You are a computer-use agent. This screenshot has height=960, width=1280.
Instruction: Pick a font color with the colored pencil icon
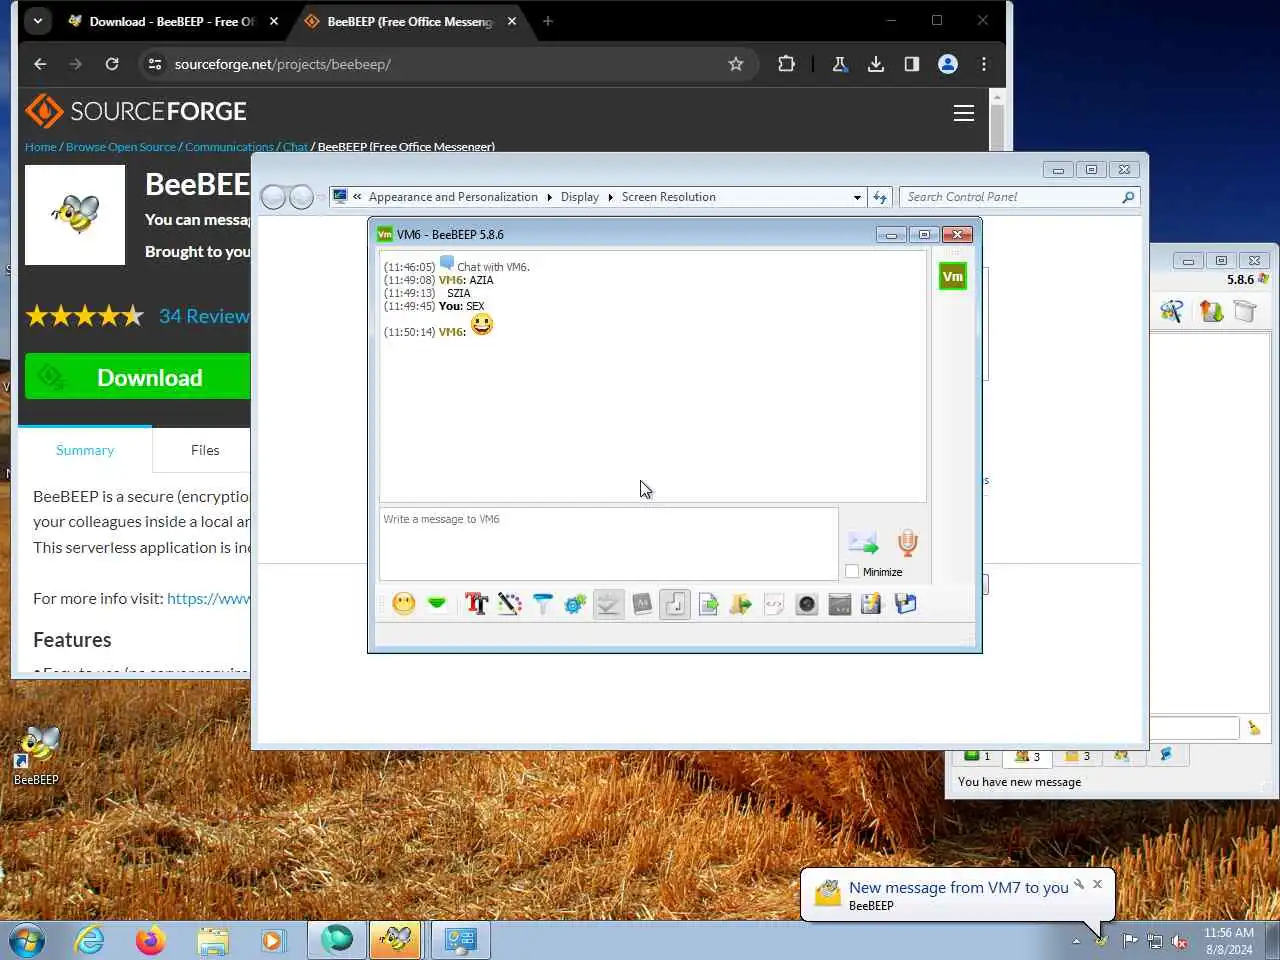pos(510,604)
